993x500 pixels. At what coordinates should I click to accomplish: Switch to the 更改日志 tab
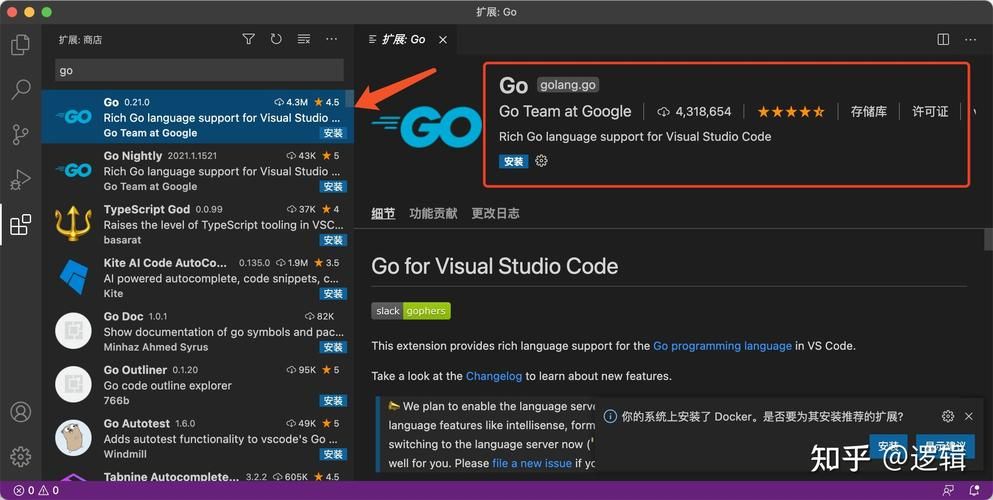pyautogui.click(x=495, y=213)
